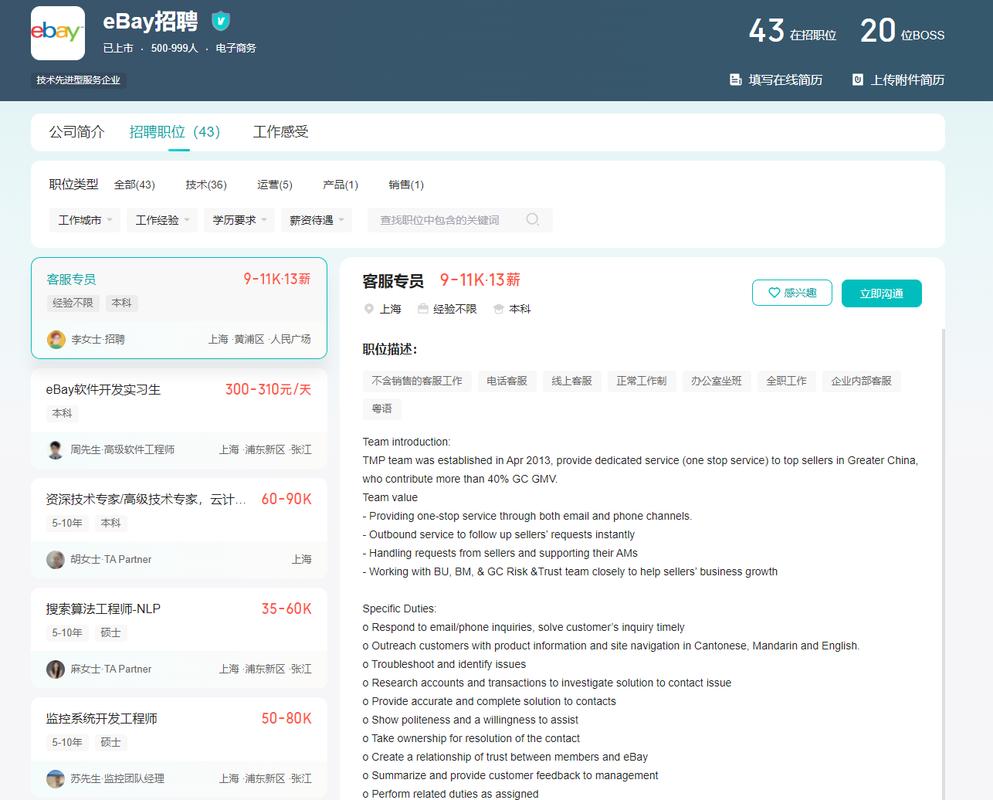This screenshot has height=800, width=993.
Task: Click the 35-60K salary text
Action: point(286,609)
